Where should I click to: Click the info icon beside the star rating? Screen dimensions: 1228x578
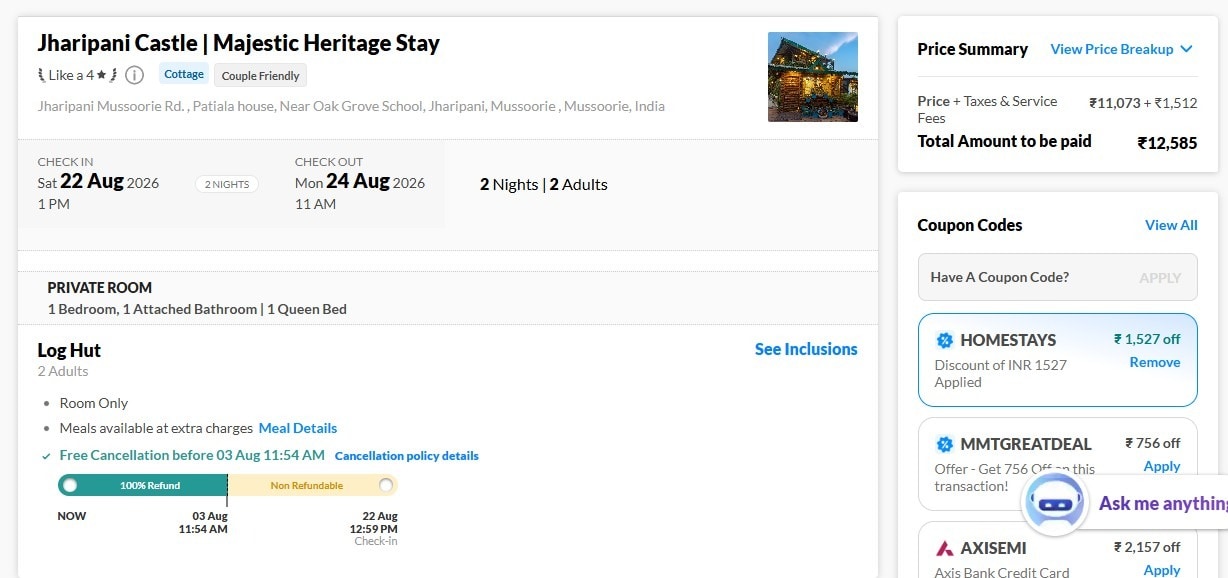point(135,75)
